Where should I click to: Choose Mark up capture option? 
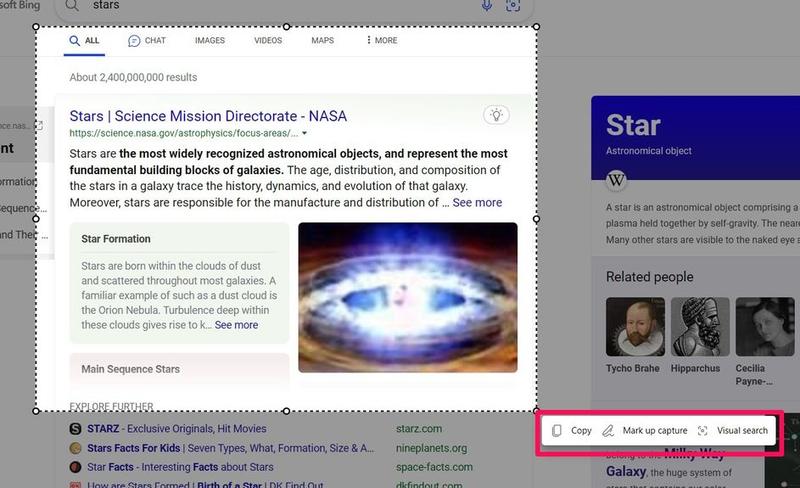click(645, 431)
